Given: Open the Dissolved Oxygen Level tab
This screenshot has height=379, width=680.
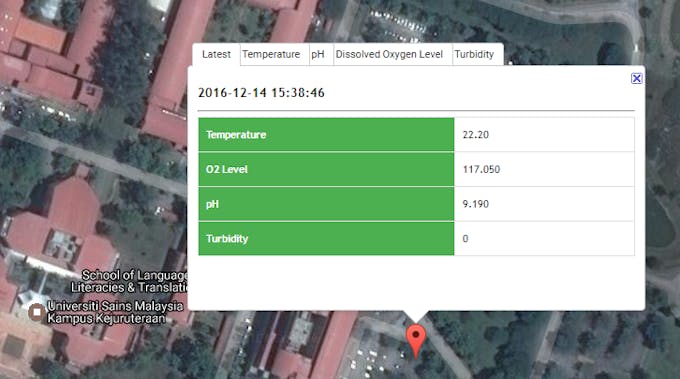Looking at the screenshot, I should [x=389, y=55].
